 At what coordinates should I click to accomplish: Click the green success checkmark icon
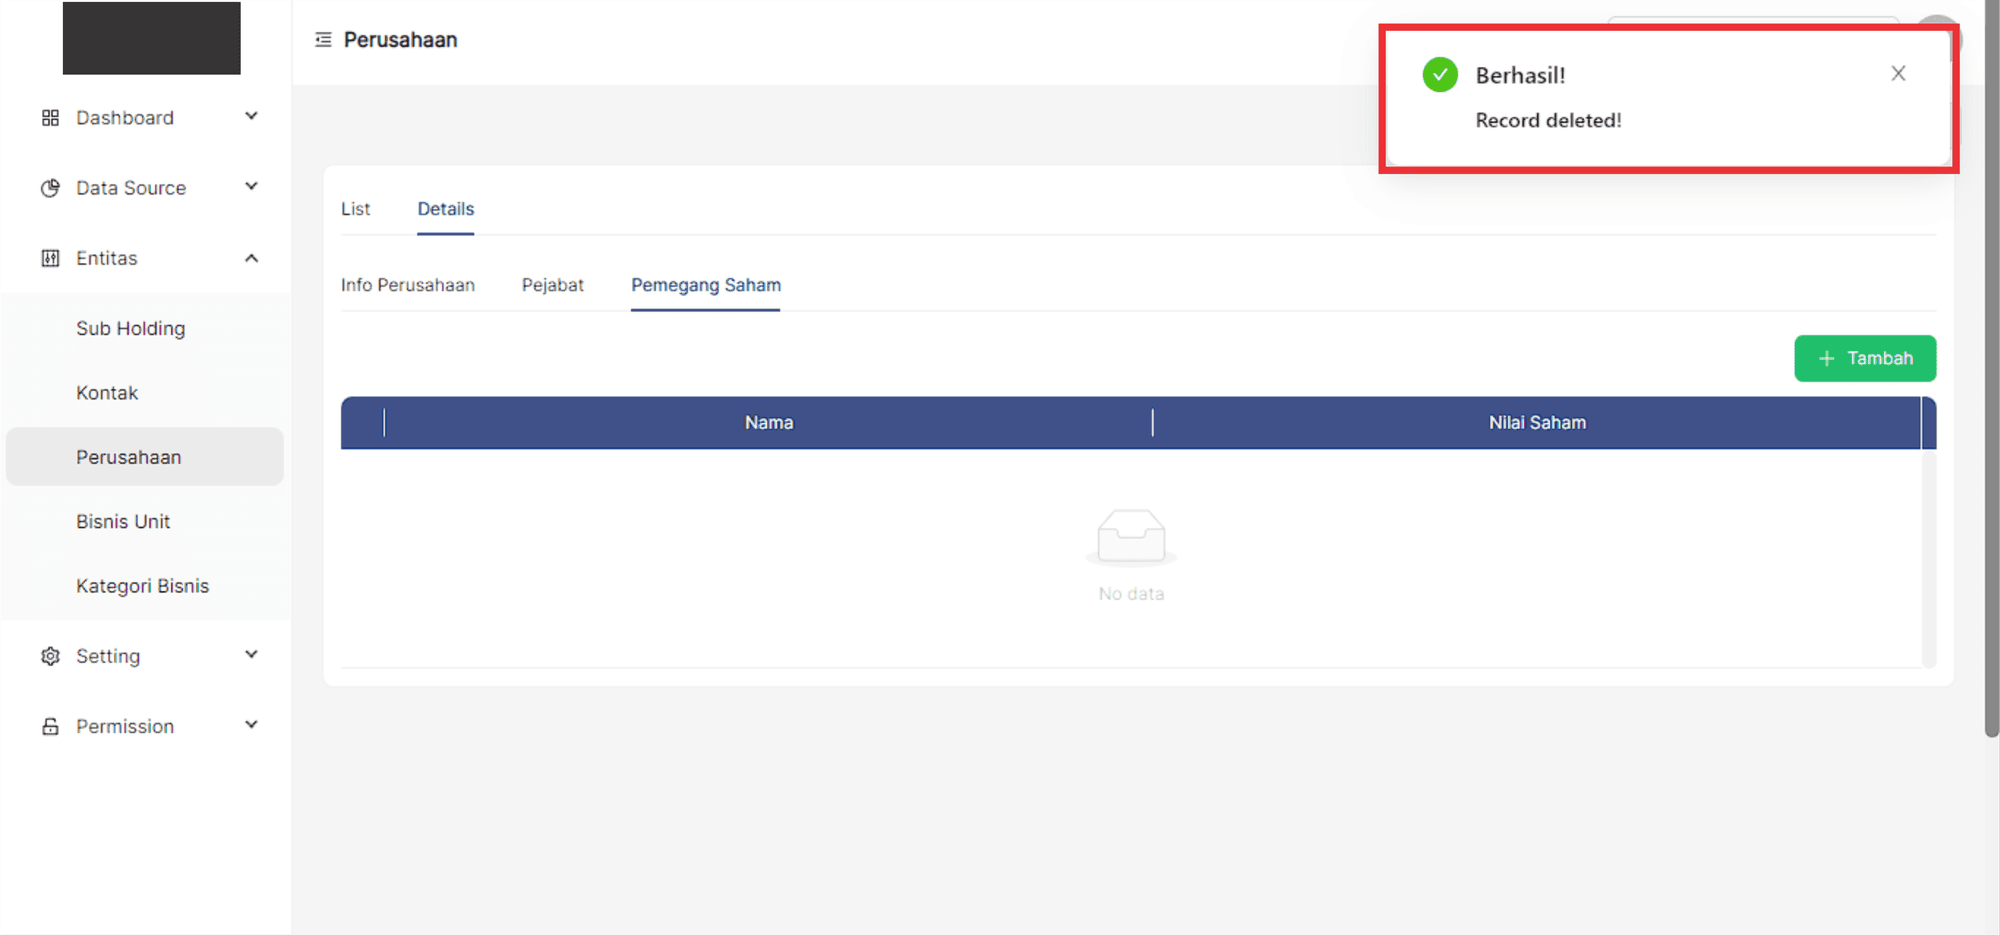pos(1440,75)
